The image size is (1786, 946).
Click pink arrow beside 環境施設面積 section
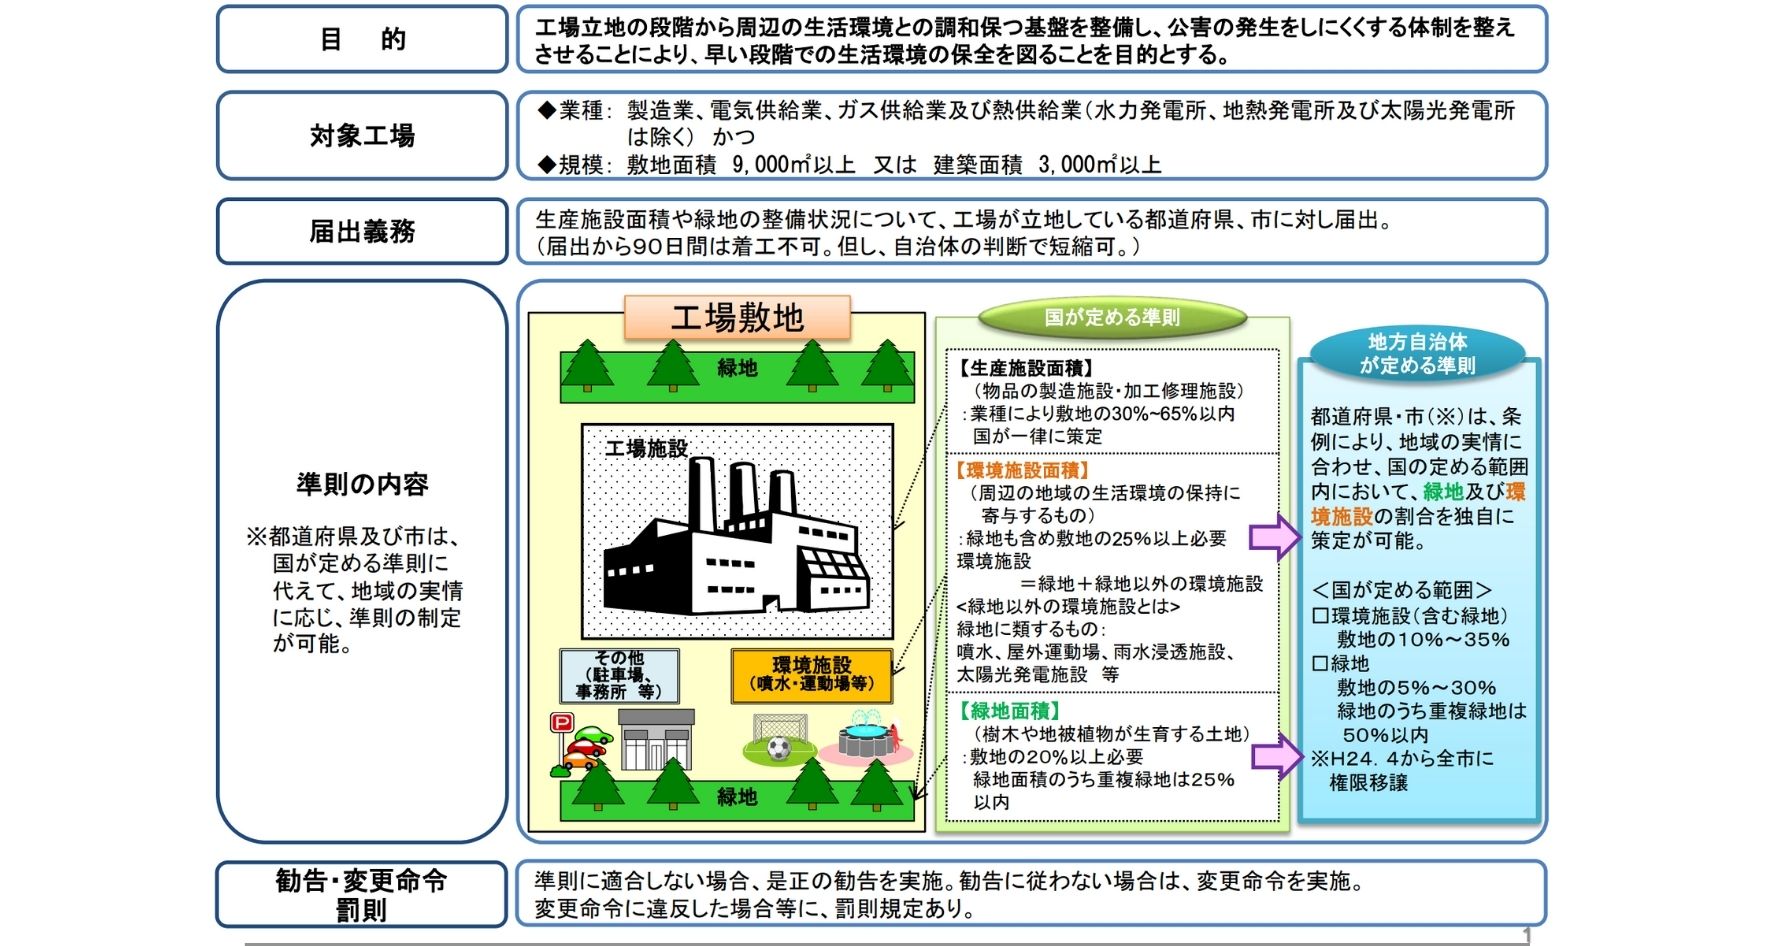tap(1274, 537)
